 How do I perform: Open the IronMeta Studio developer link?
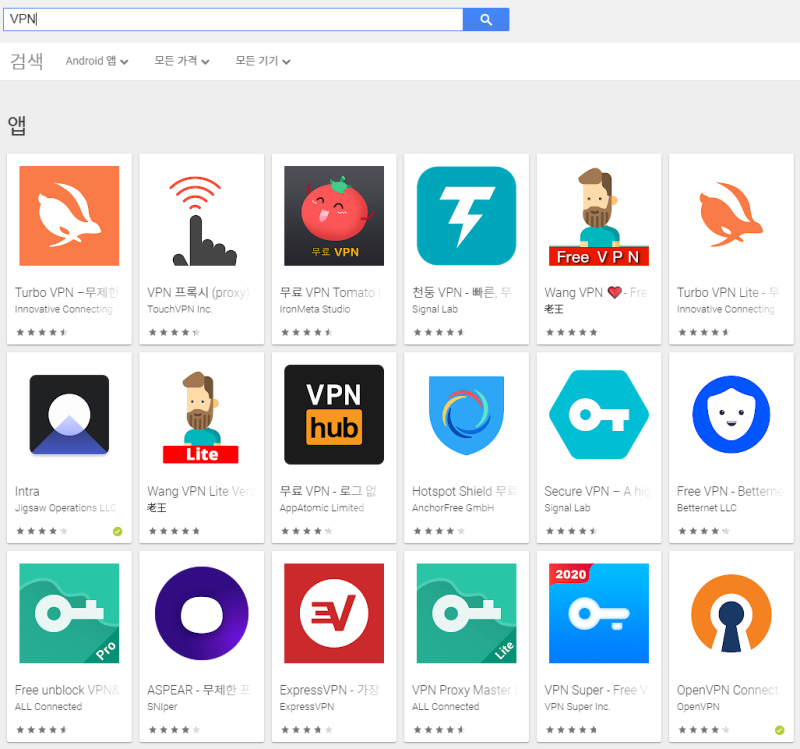[x=315, y=309]
